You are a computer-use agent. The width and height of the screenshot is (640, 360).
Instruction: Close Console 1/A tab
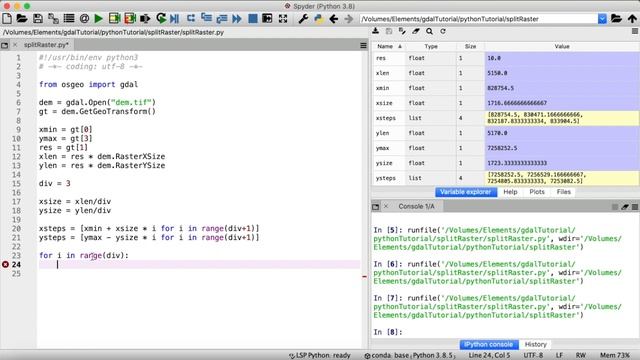tap(386, 206)
